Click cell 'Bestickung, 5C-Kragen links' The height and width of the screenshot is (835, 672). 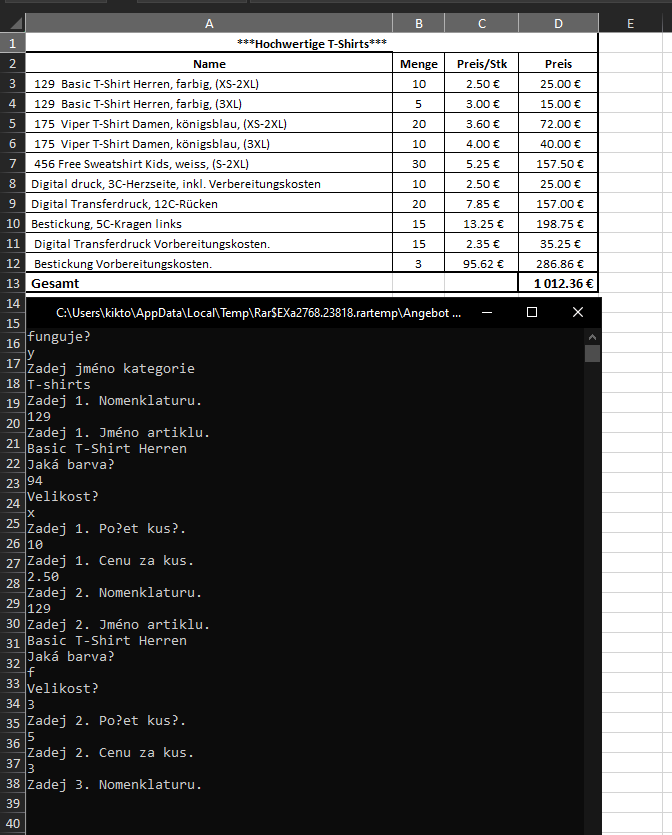coord(209,224)
